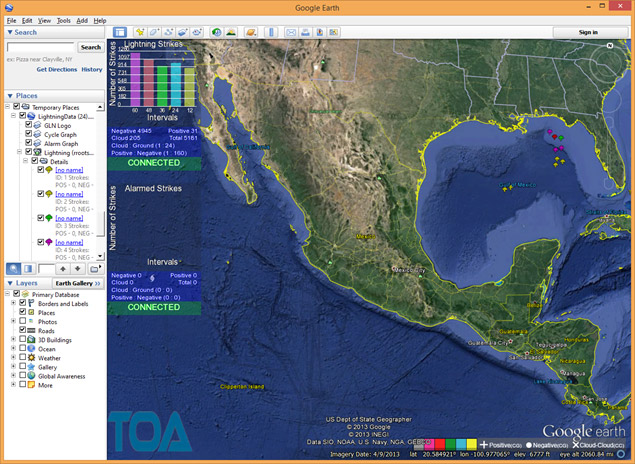The image size is (635, 464).
Task: Select the Ruler tool icon
Action: (x=271, y=32)
